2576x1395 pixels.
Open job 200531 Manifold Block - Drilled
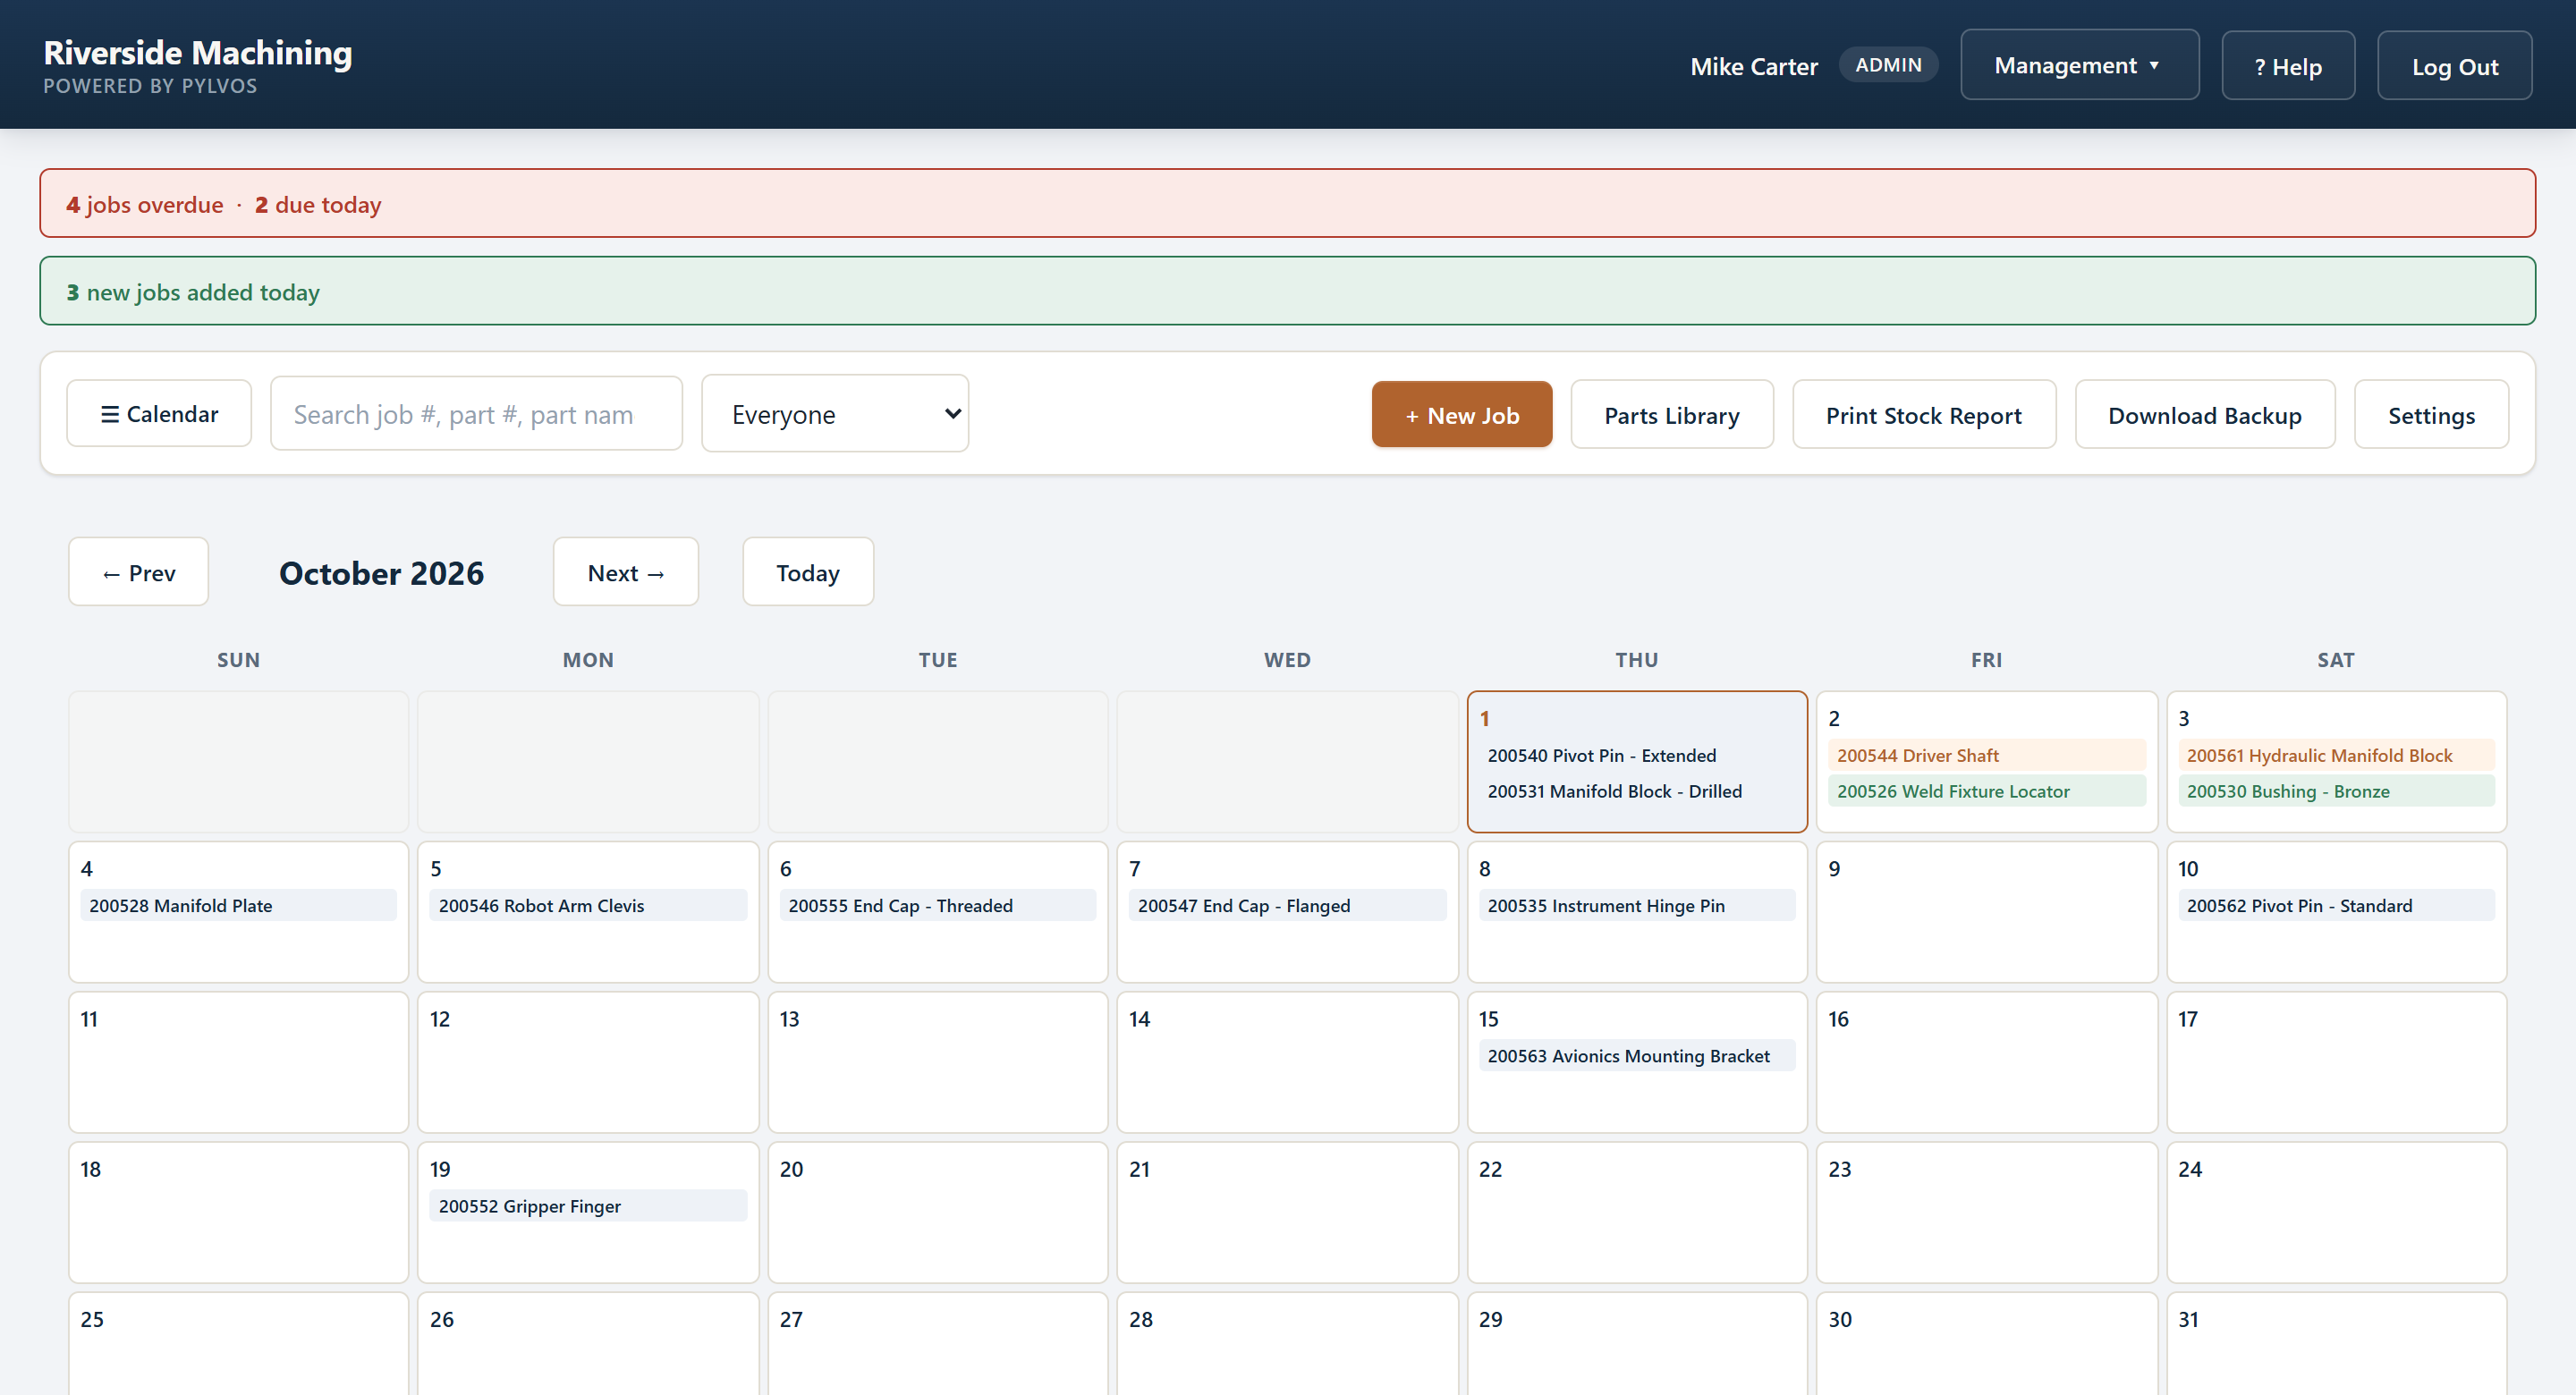click(x=1637, y=791)
